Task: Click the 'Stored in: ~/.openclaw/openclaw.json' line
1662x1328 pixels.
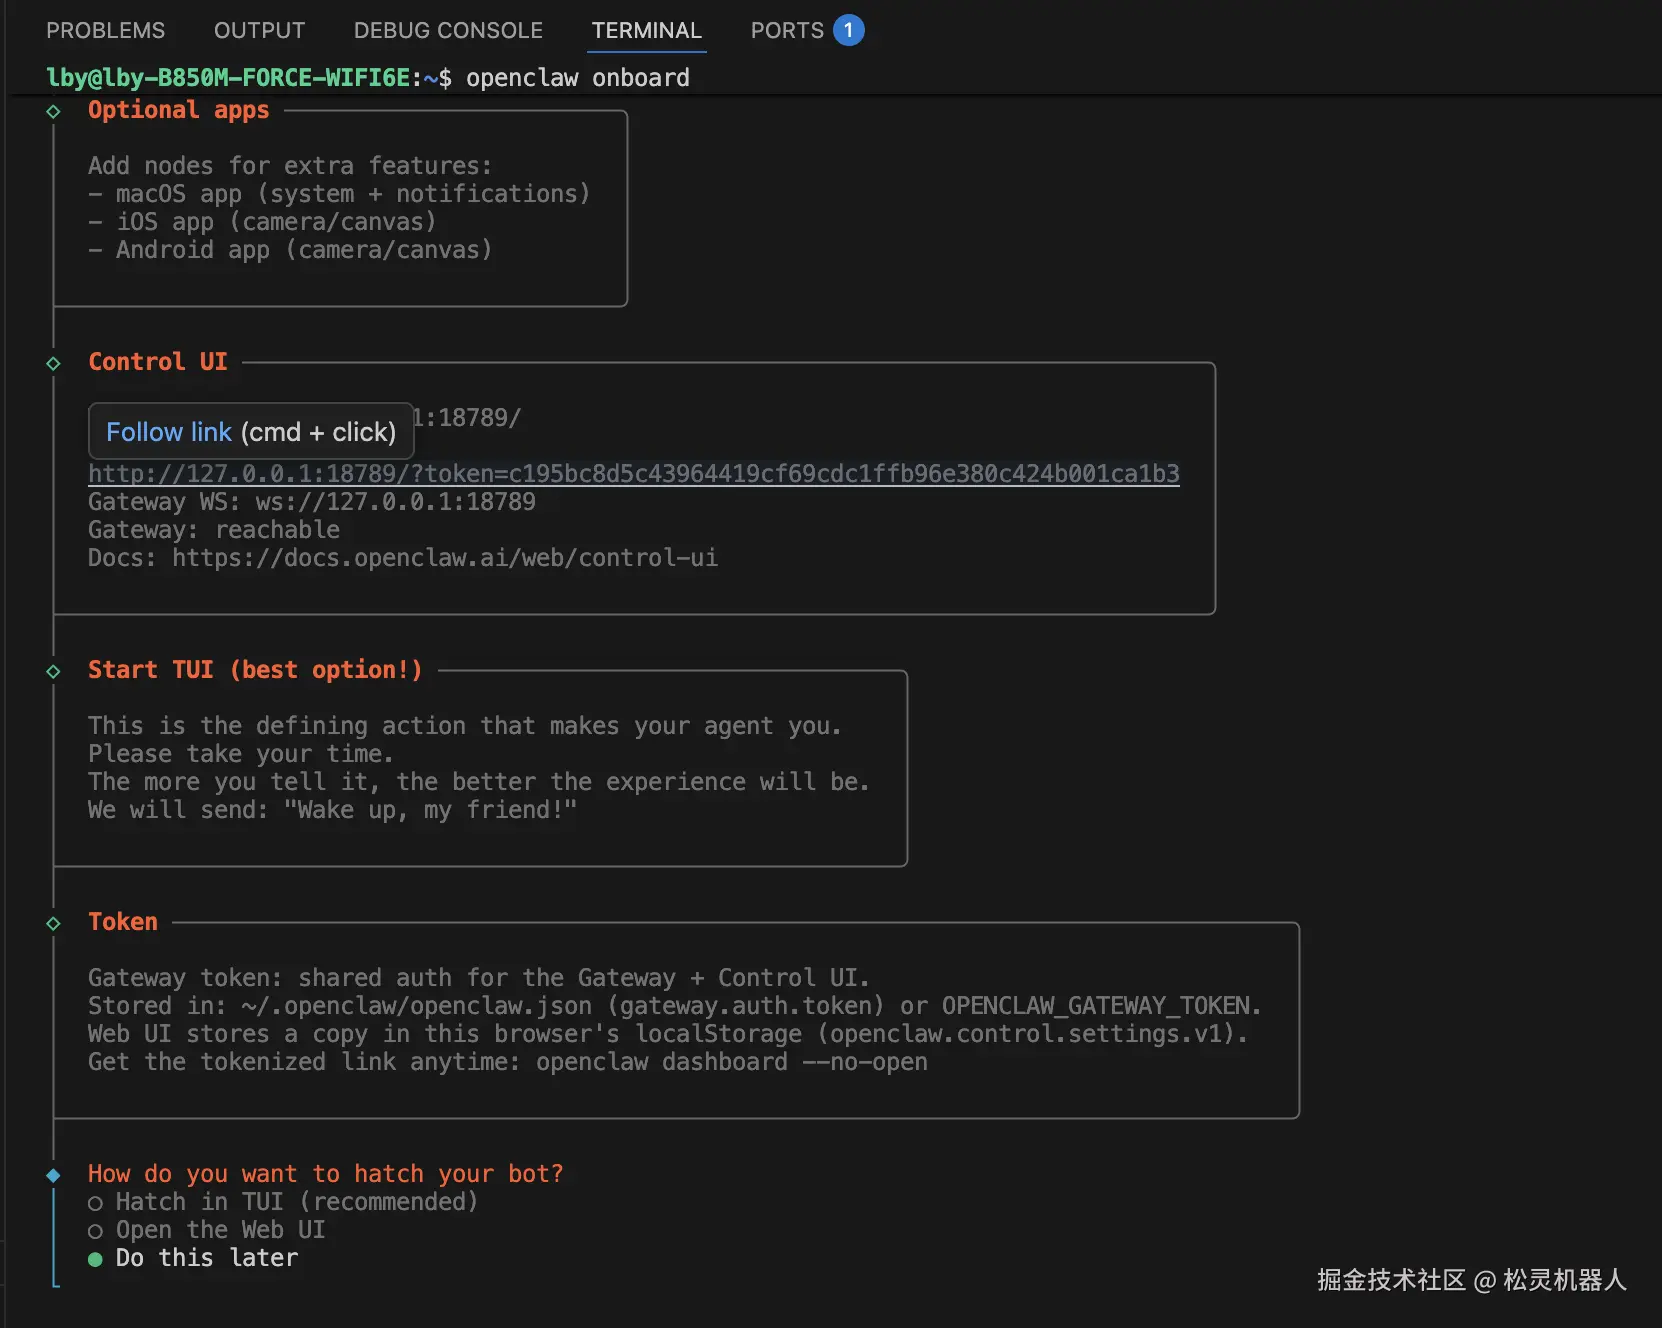Action: [675, 1006]
